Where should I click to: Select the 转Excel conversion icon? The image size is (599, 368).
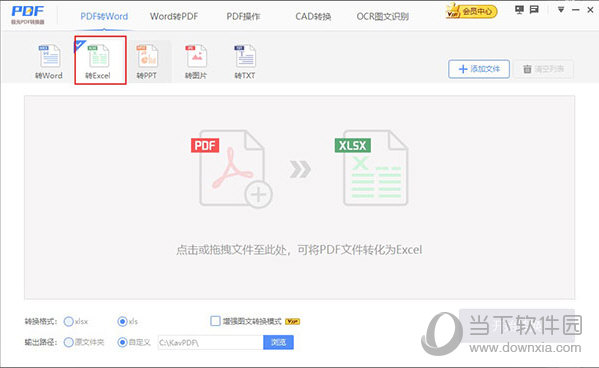99,61
